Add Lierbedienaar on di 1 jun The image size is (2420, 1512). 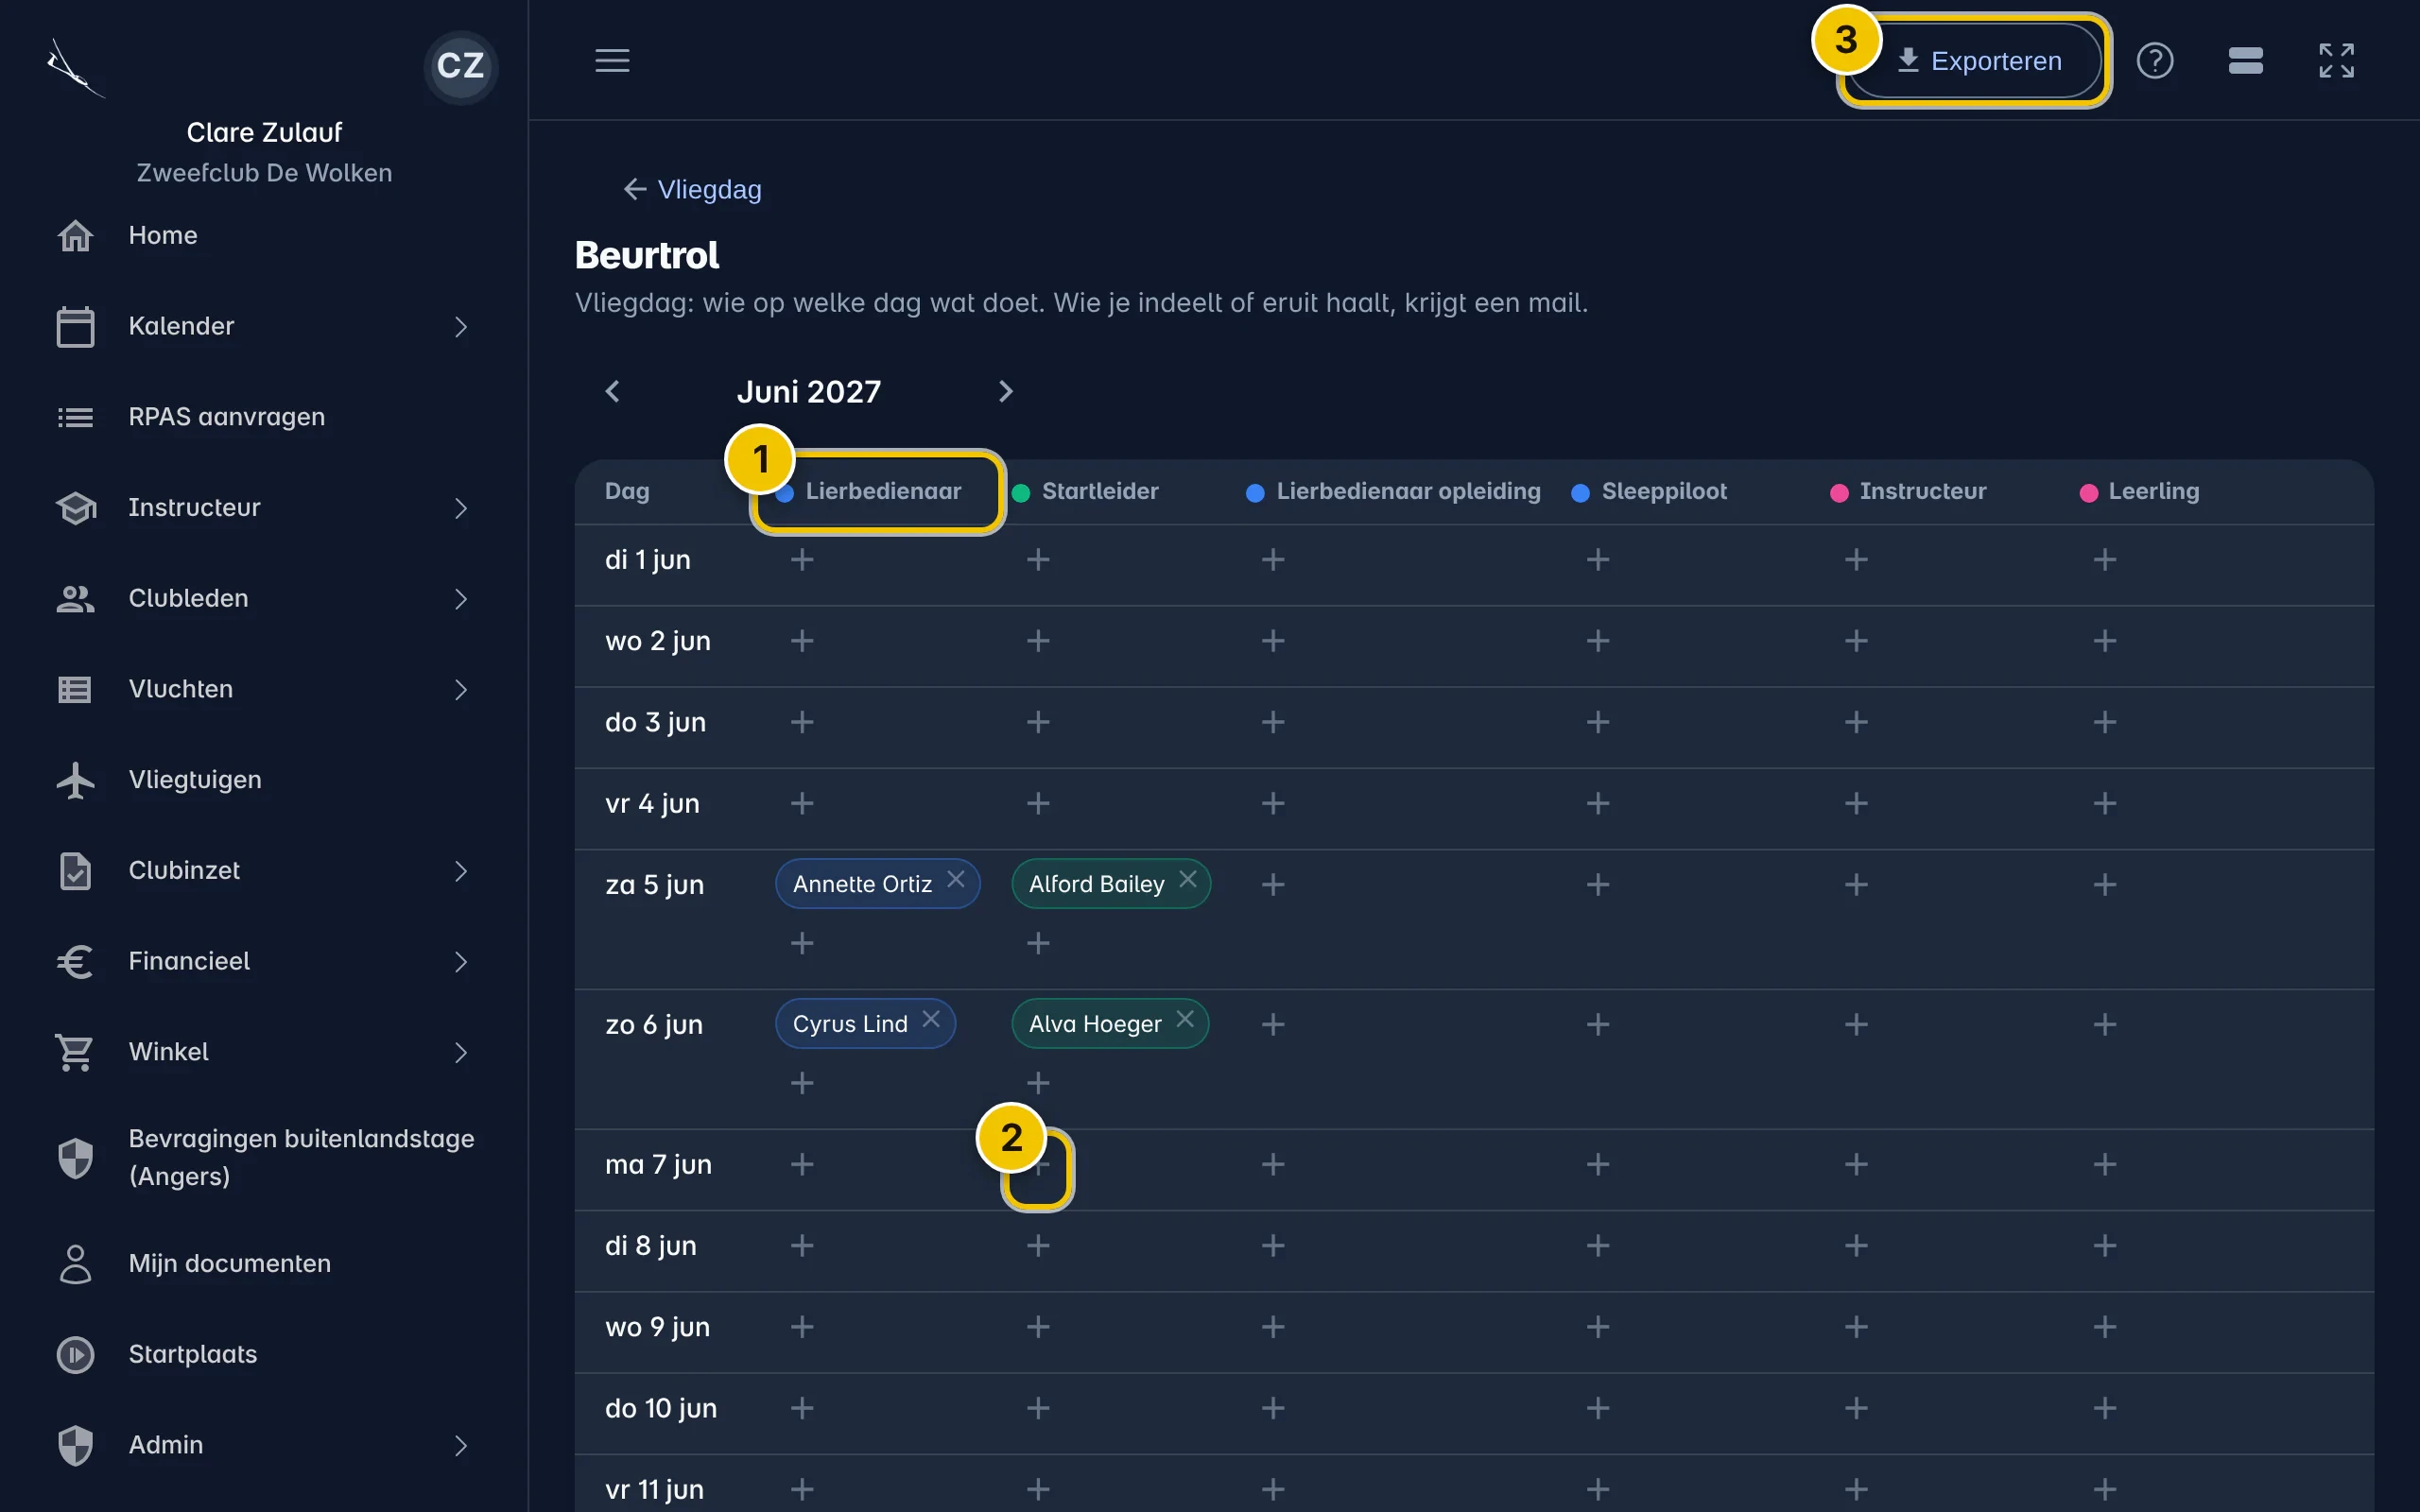click(x=802, y=559)
